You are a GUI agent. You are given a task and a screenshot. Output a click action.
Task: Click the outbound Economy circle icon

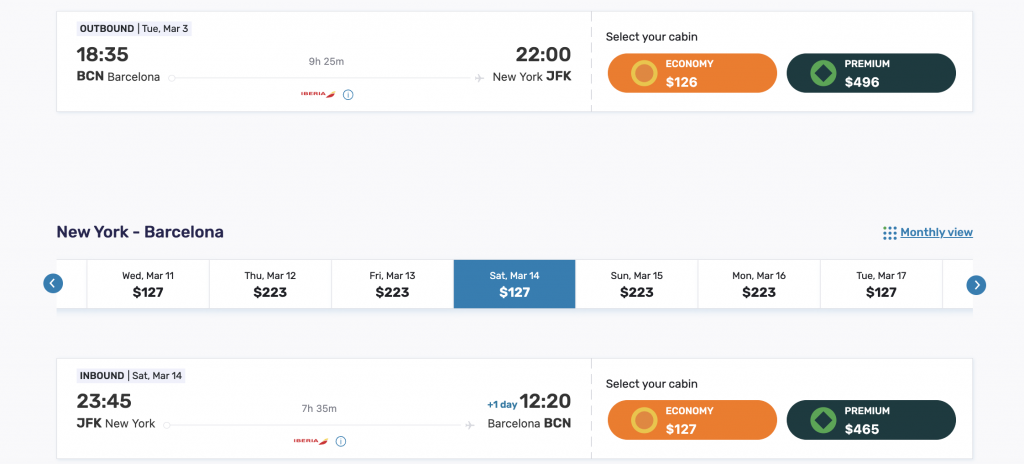(643, 73)
